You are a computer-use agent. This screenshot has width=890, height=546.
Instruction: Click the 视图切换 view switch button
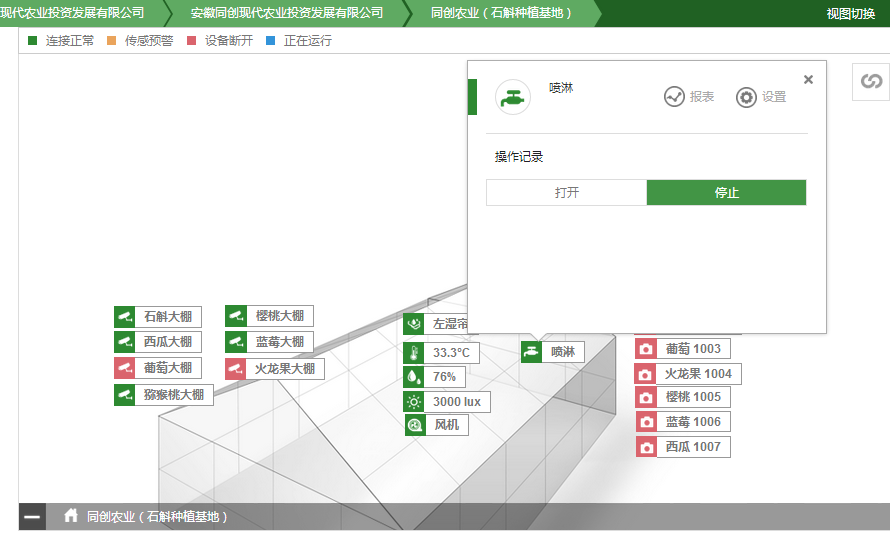tap(850, 14)
